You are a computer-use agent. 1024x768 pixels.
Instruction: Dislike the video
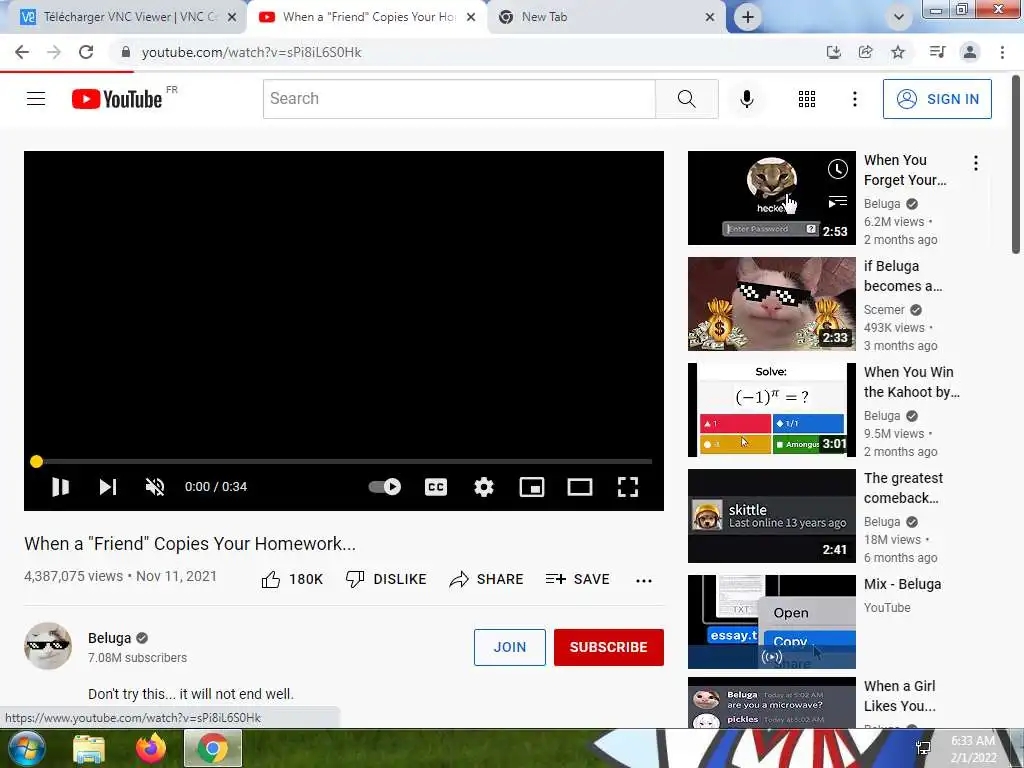click(386, 579)
